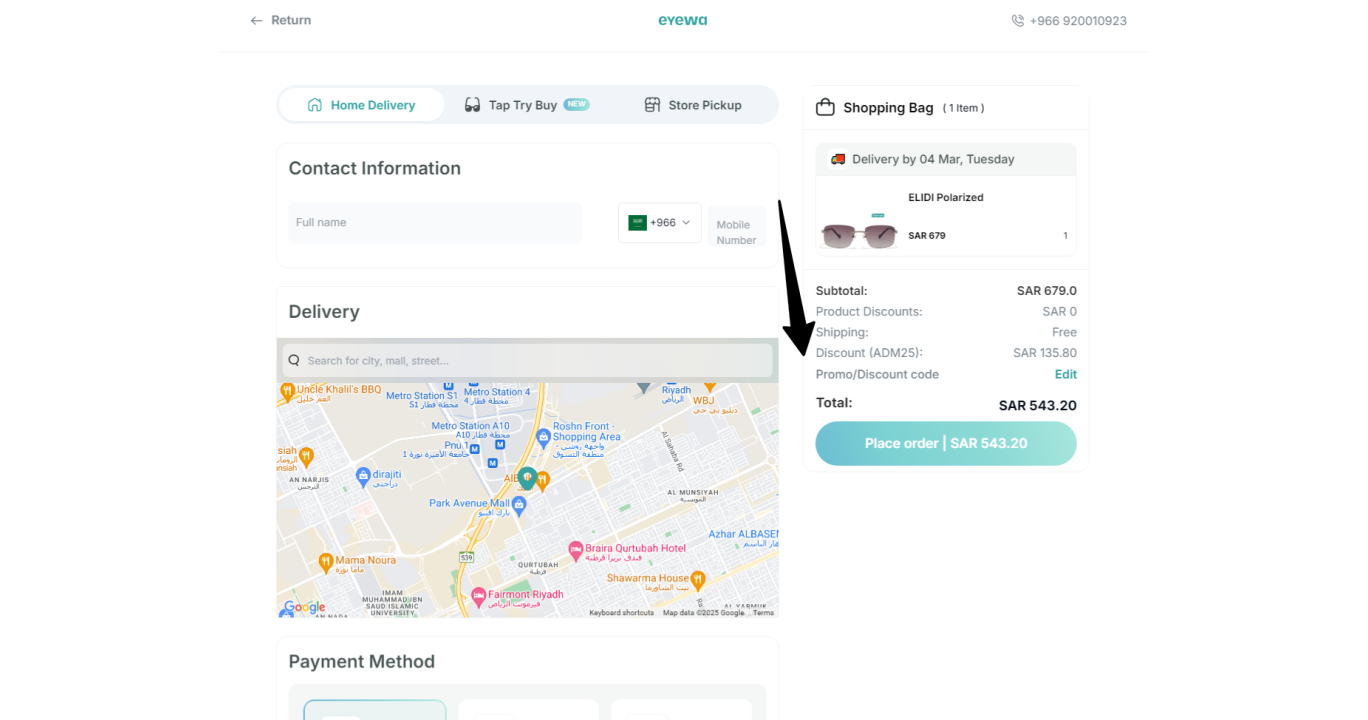
Task: Click the Subtotal value SAR 679.0
Action: pyautogui.click(x=1047, y=291)
